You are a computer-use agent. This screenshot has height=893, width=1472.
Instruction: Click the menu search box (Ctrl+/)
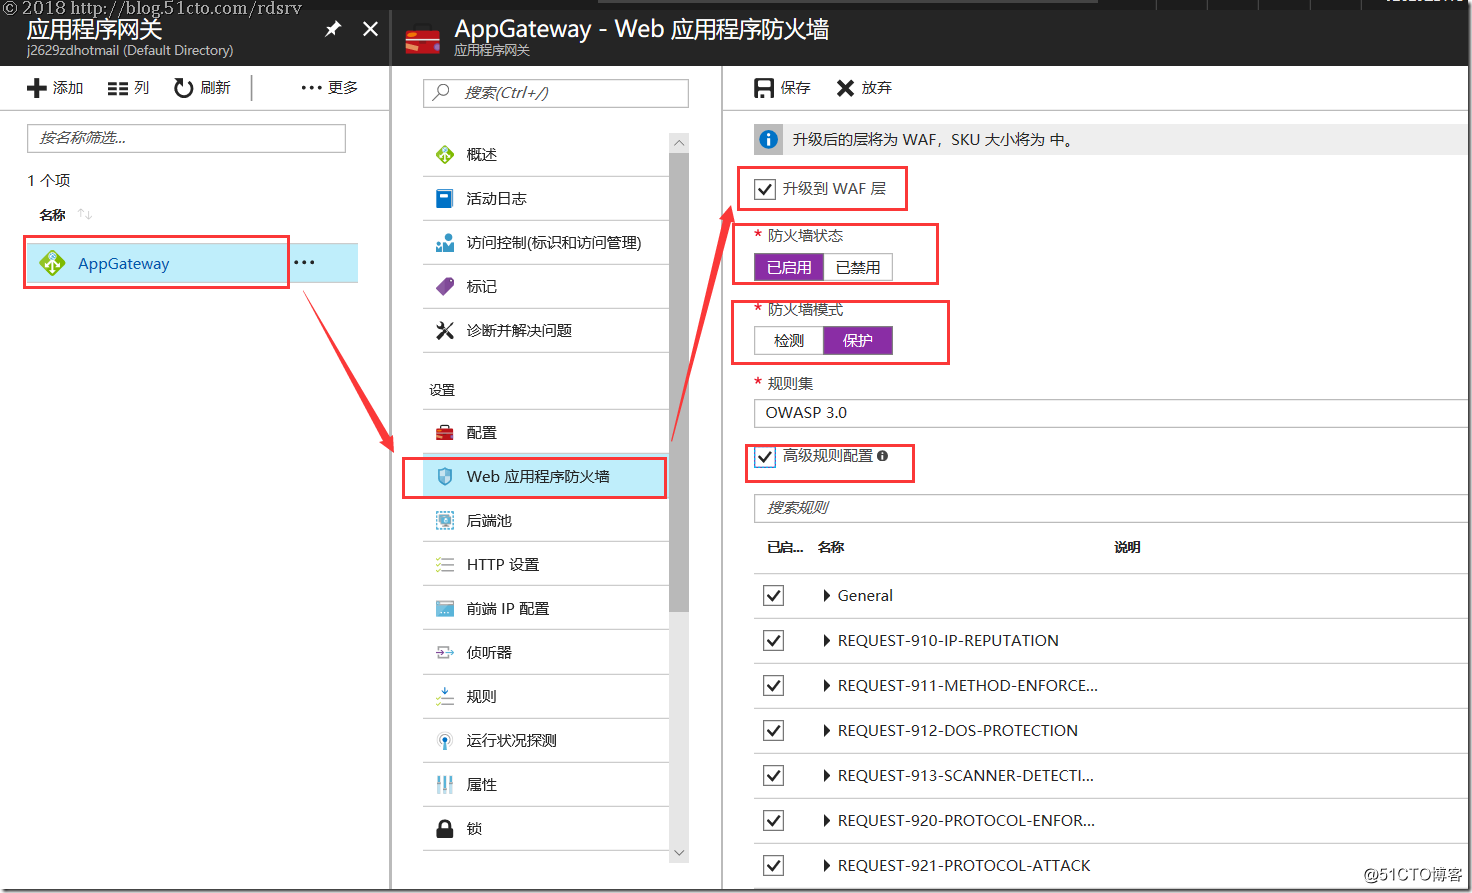pos(556,93)
